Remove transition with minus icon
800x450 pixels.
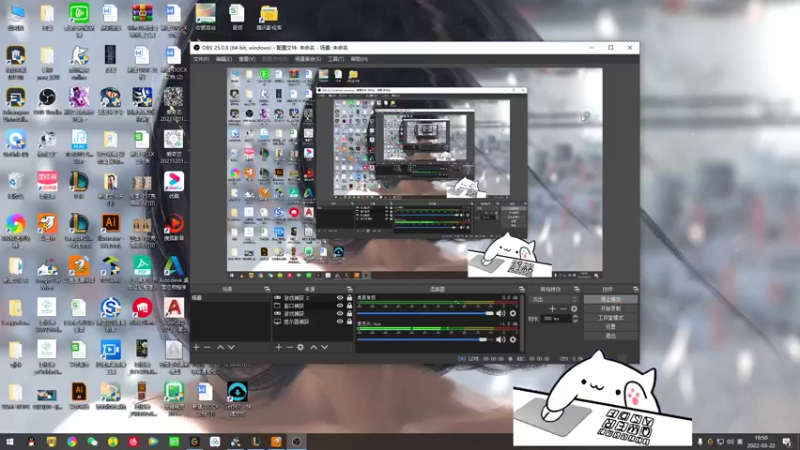[563, 309]
